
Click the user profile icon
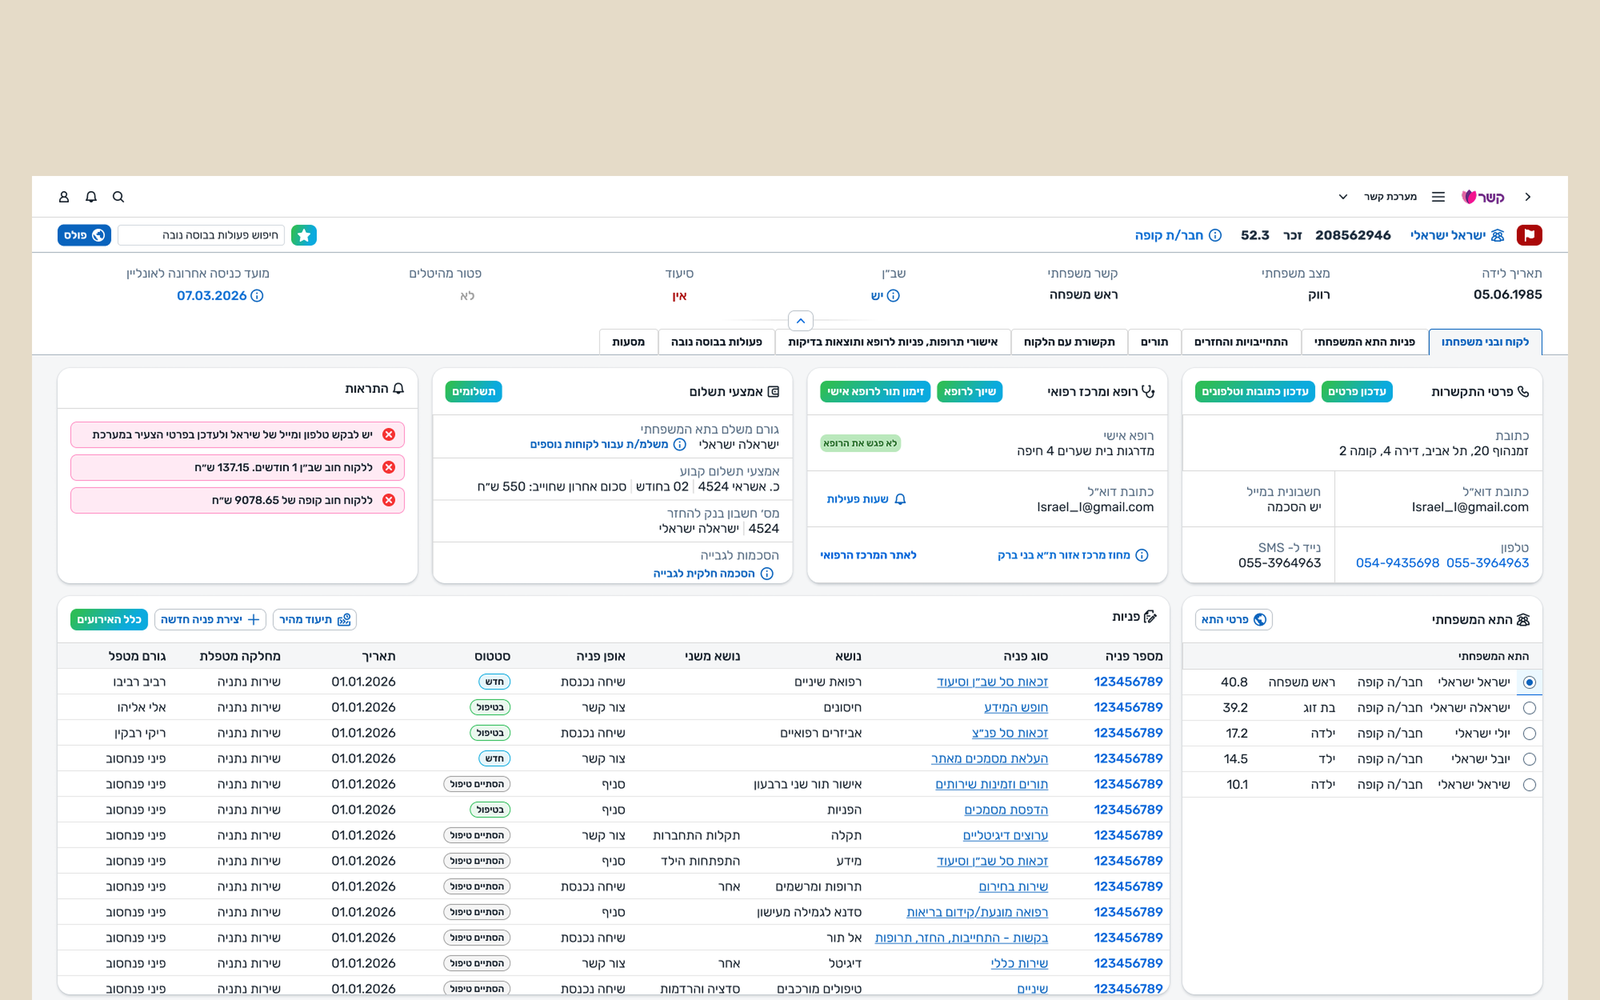[x=64, y=197]
